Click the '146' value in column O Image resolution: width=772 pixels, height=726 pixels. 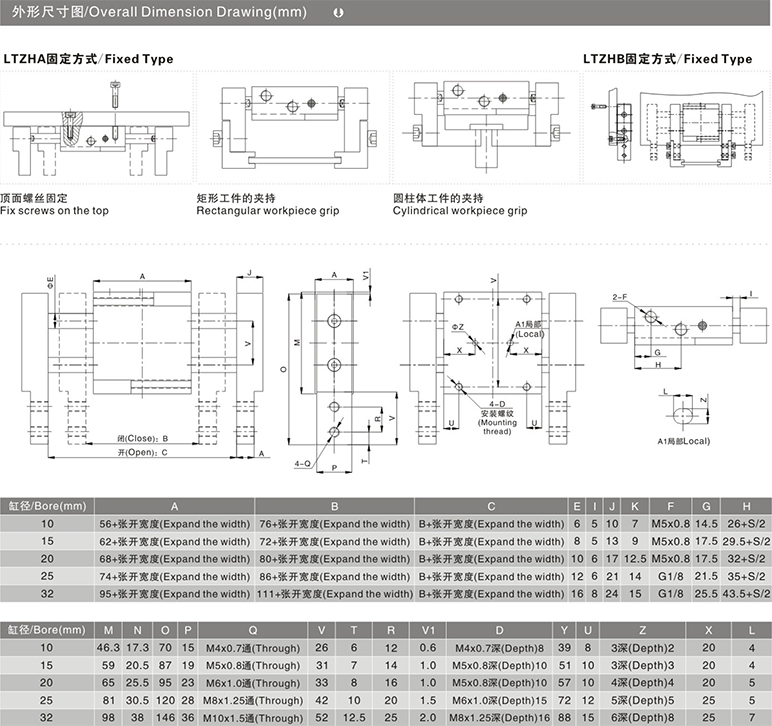click(165, 718)
